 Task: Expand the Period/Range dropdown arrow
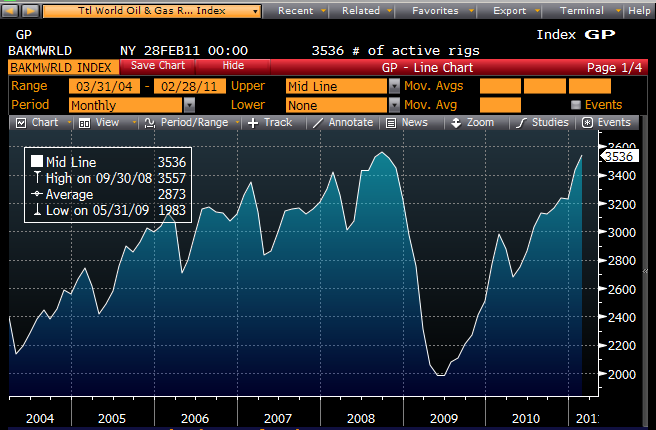pyautogui.click(x=237, y=123)
